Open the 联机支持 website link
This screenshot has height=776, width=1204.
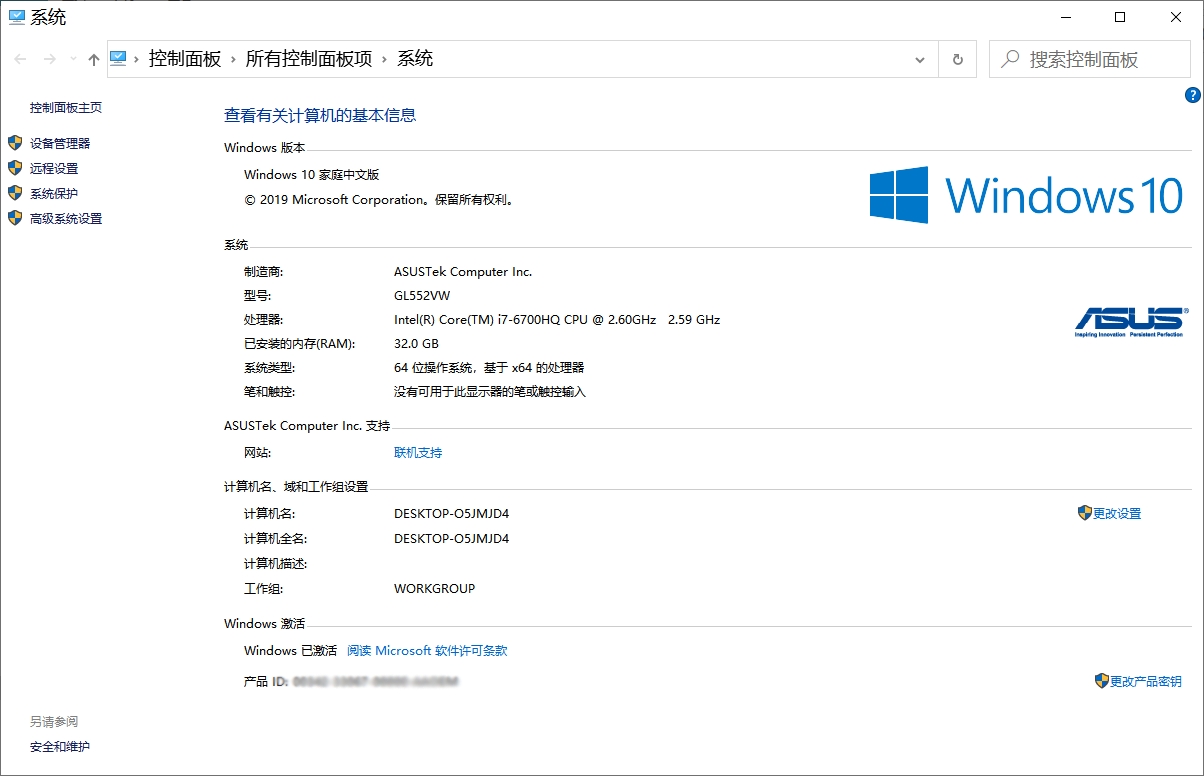tap(418, 453)
